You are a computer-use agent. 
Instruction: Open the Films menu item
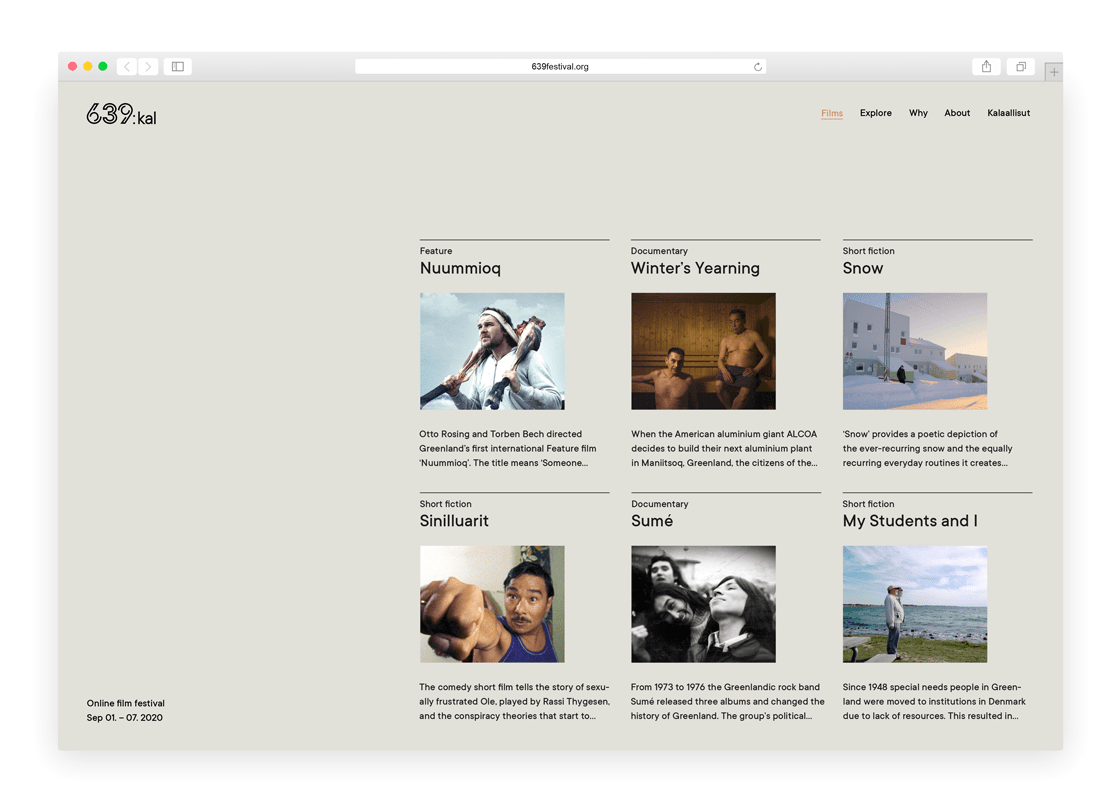831,113
